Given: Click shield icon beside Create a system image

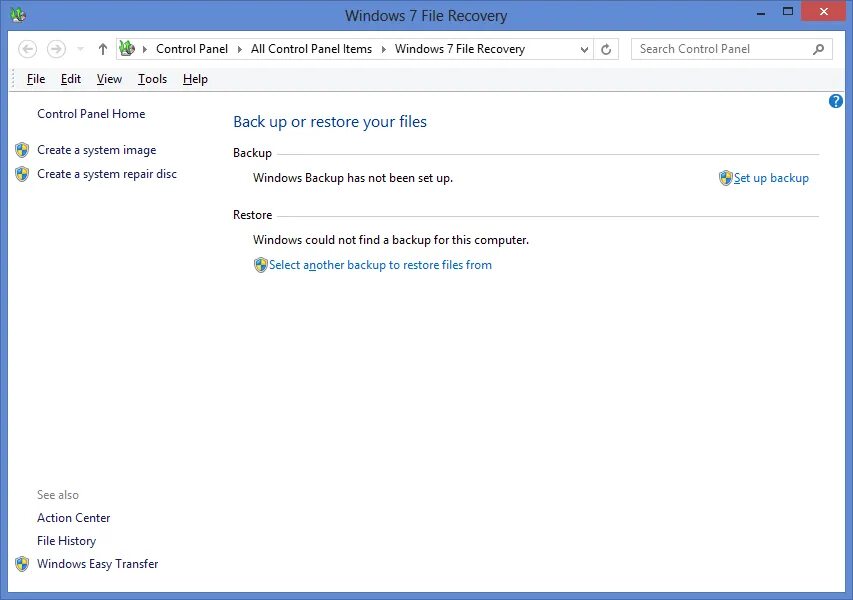Looking at the screenshot, I should 22,150.
